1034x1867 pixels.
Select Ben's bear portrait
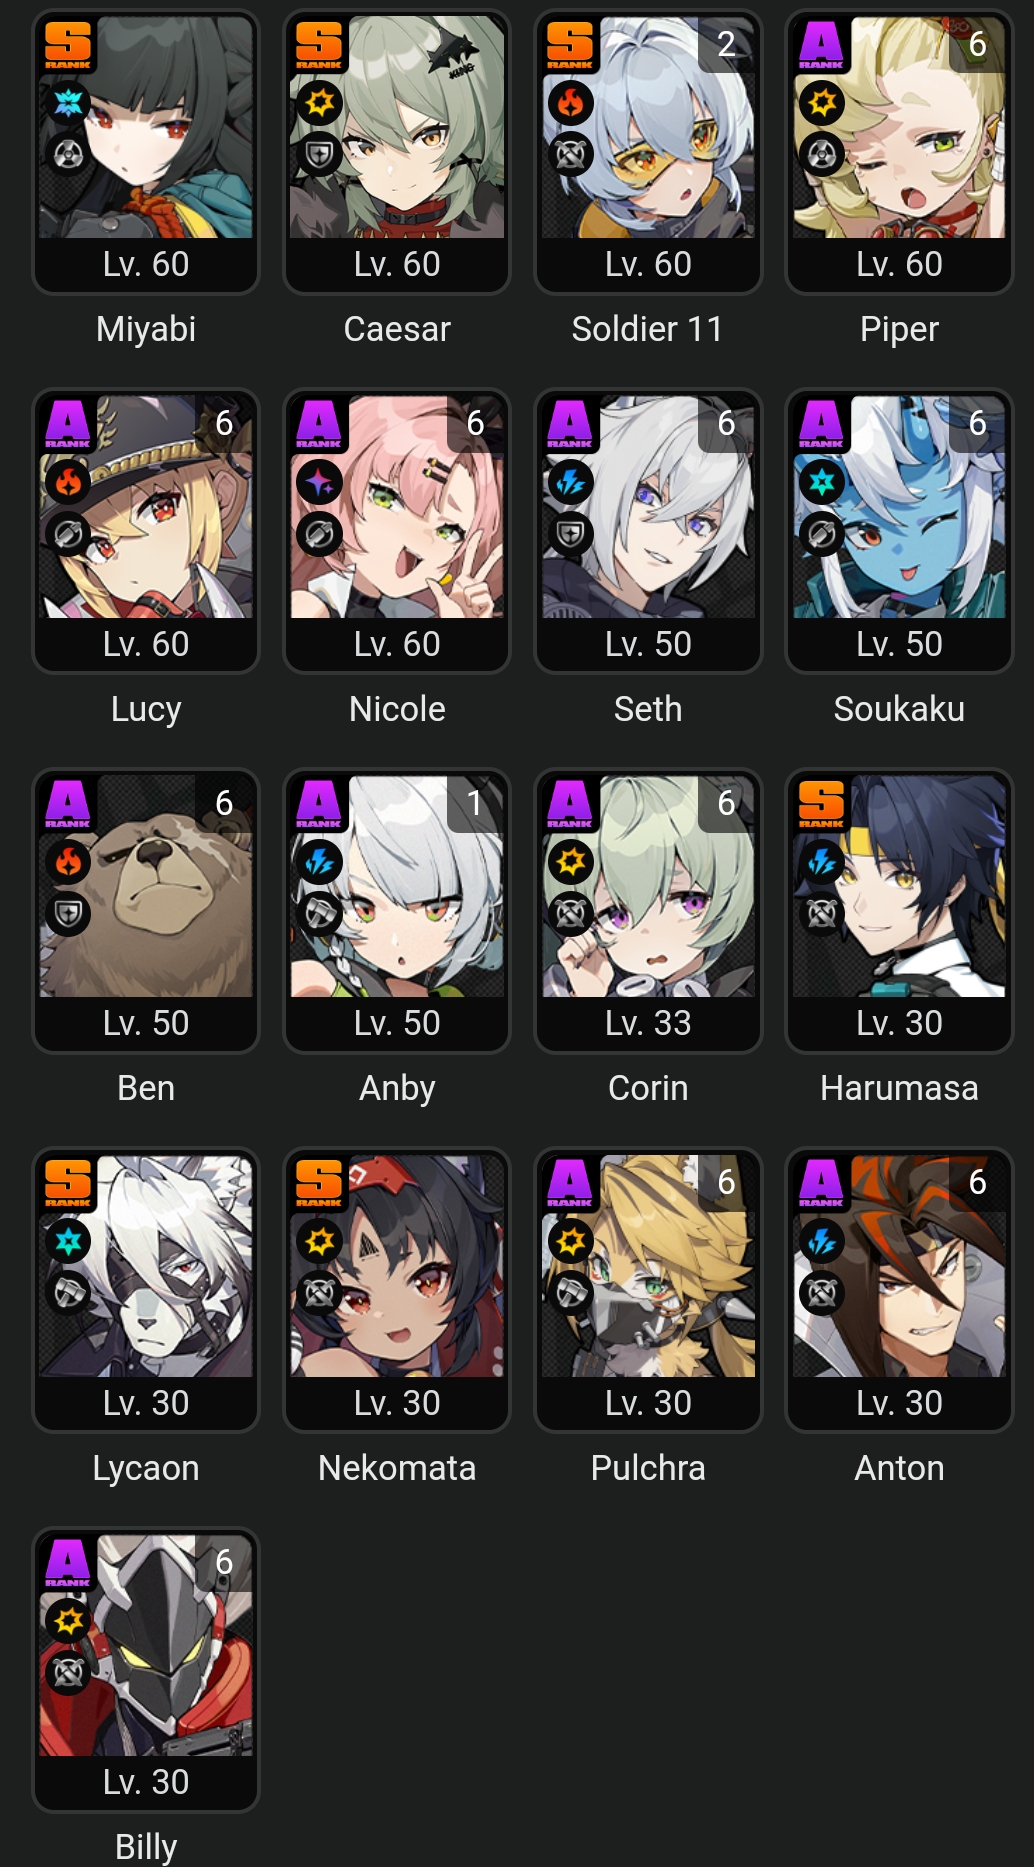pyautogui.click(x=146, y=887)
